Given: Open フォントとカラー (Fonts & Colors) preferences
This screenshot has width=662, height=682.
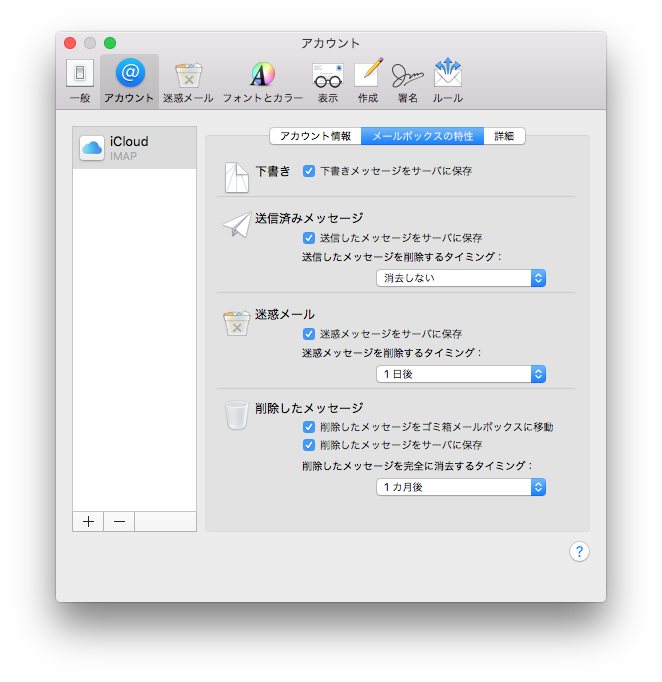Looking at the screenshot, I should click(262, 80).
